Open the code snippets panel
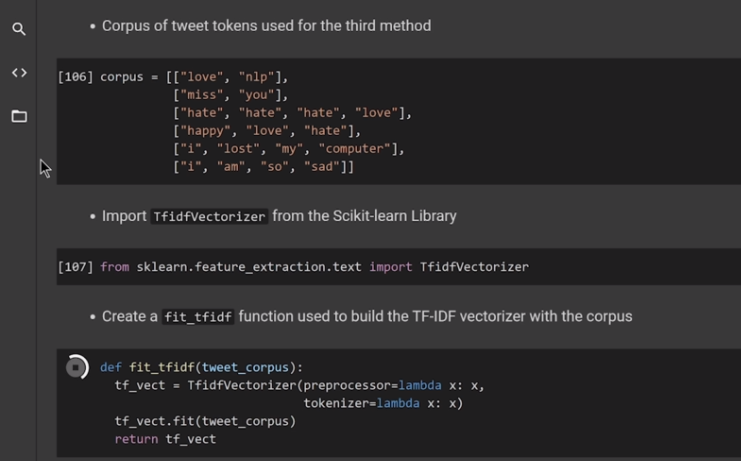 pyautogui.click(x=19, y=73)
